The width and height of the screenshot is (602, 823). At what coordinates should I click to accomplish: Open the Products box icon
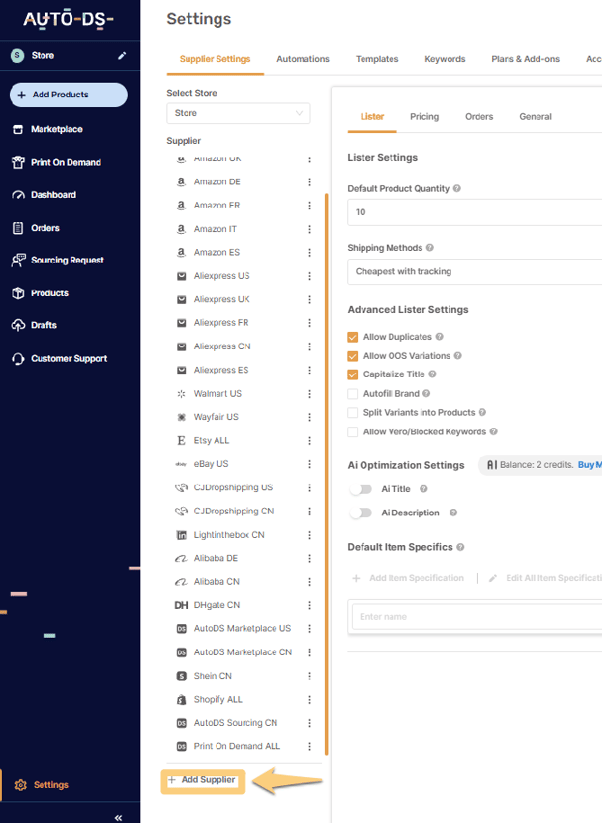[x=18, y=293]
